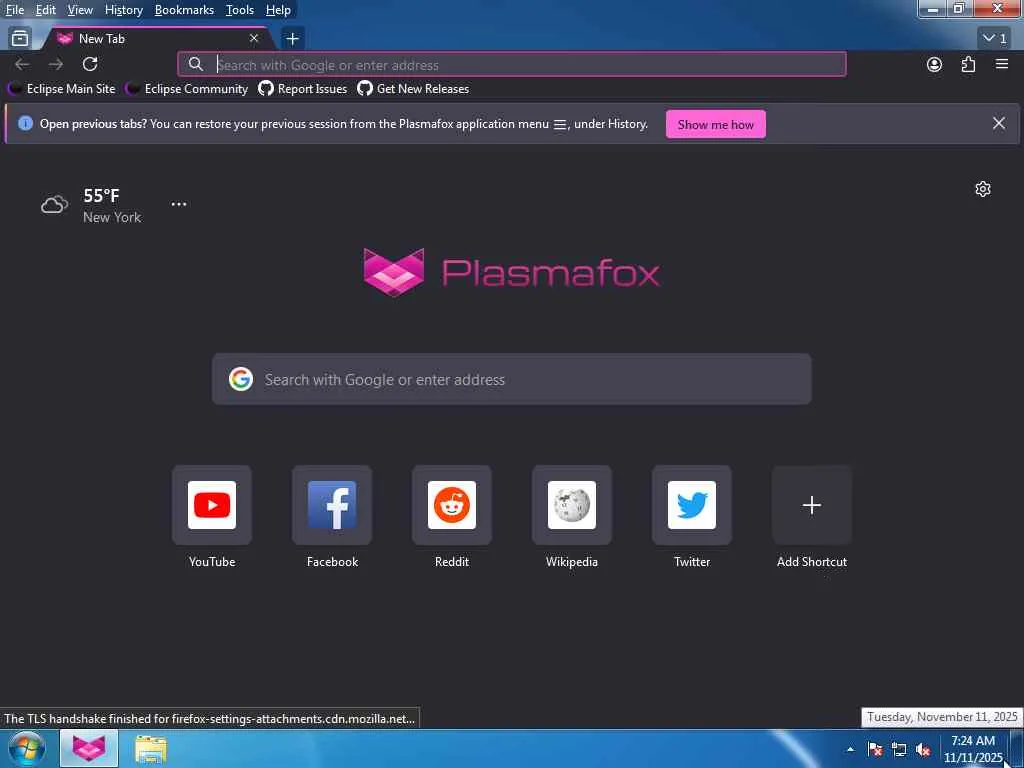Screen dimensions: 1024x768
Task: Close the New Tab tab
Action: click(x=254, y=39)
